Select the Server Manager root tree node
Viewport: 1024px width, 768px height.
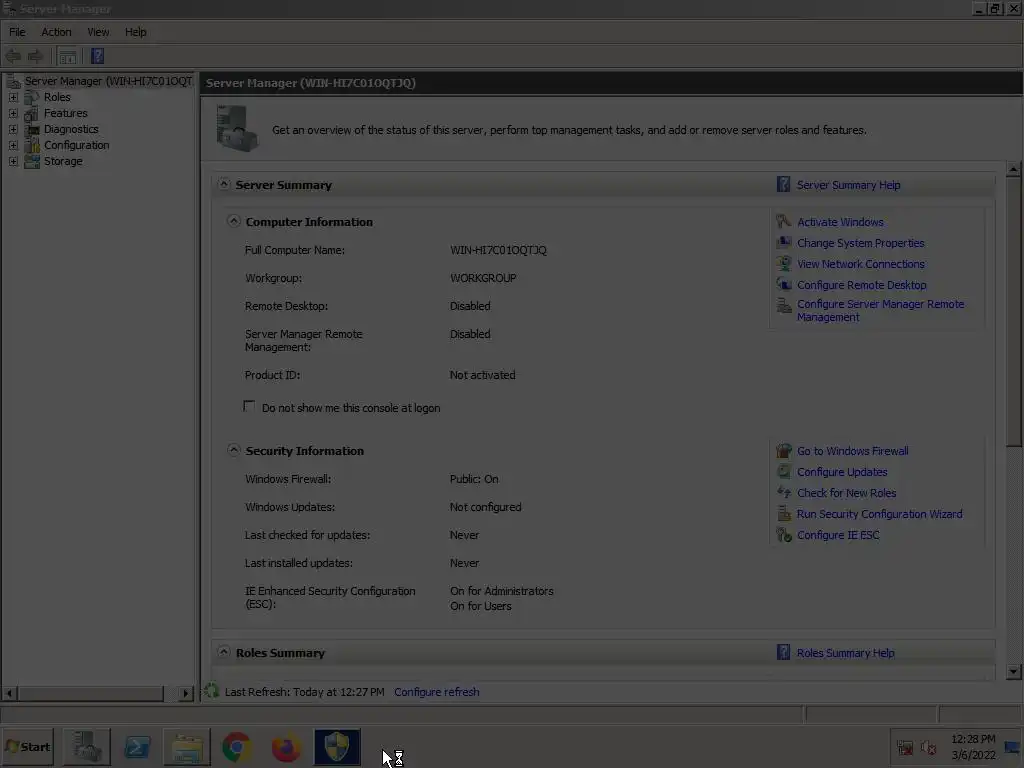pyautogui.click(x=108, y=81)
